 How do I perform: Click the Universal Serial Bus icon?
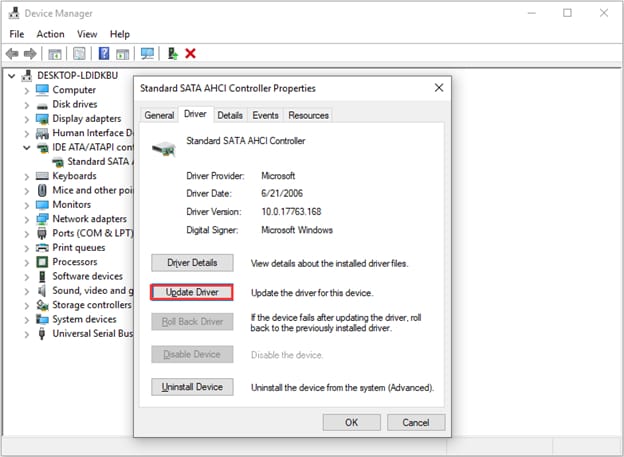click(x=42, y=334)
